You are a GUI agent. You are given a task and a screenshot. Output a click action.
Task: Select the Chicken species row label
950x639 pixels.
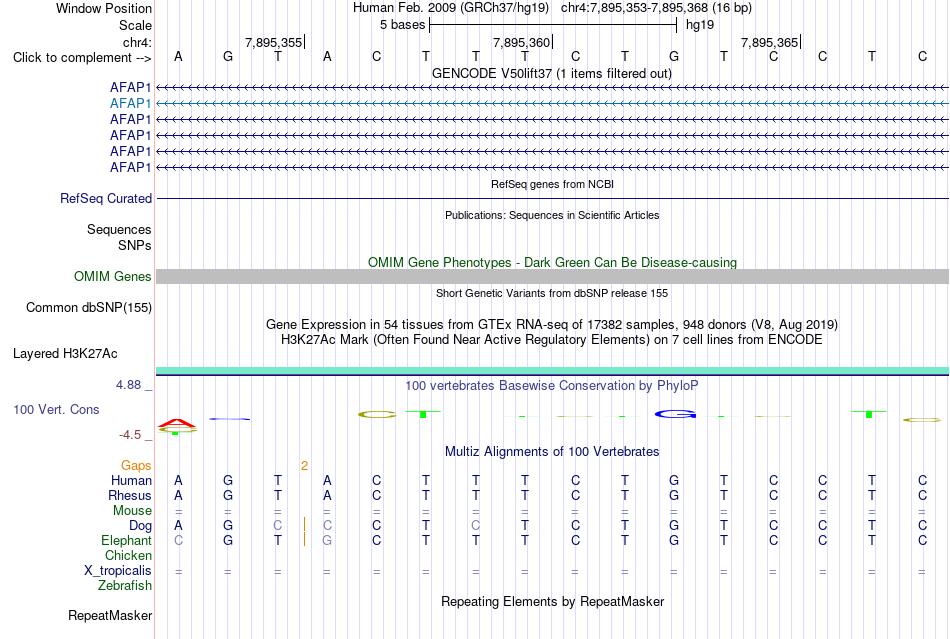(128, 556)
